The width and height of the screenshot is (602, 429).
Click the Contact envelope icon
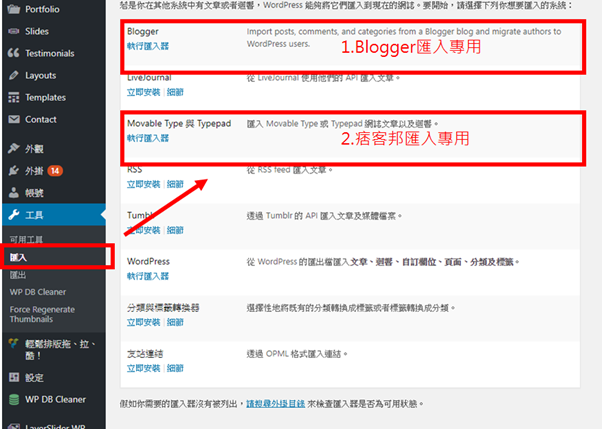14,119
